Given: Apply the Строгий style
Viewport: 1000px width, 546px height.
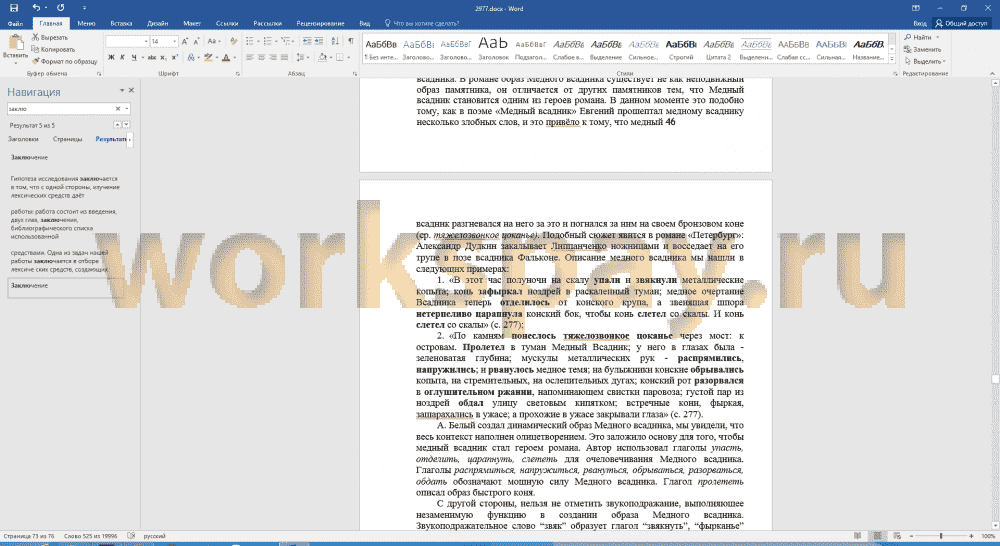Looking at the screenshot, I should click(x=681, y=49).
